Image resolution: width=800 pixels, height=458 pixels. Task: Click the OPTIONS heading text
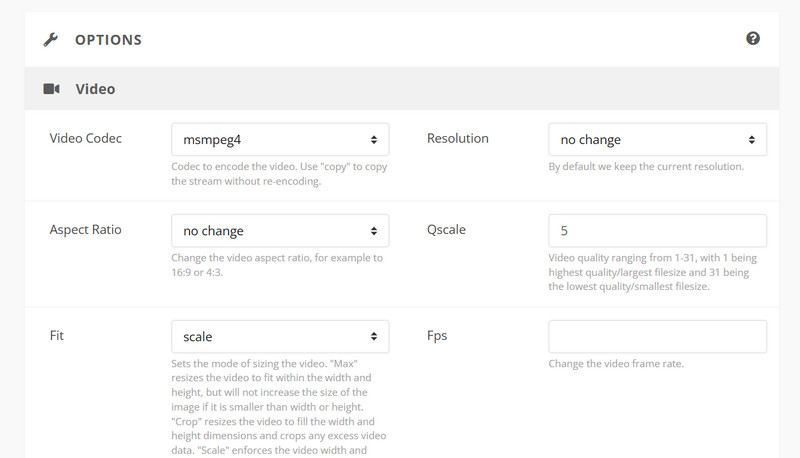pyautogui.click(x=108, y=40)
